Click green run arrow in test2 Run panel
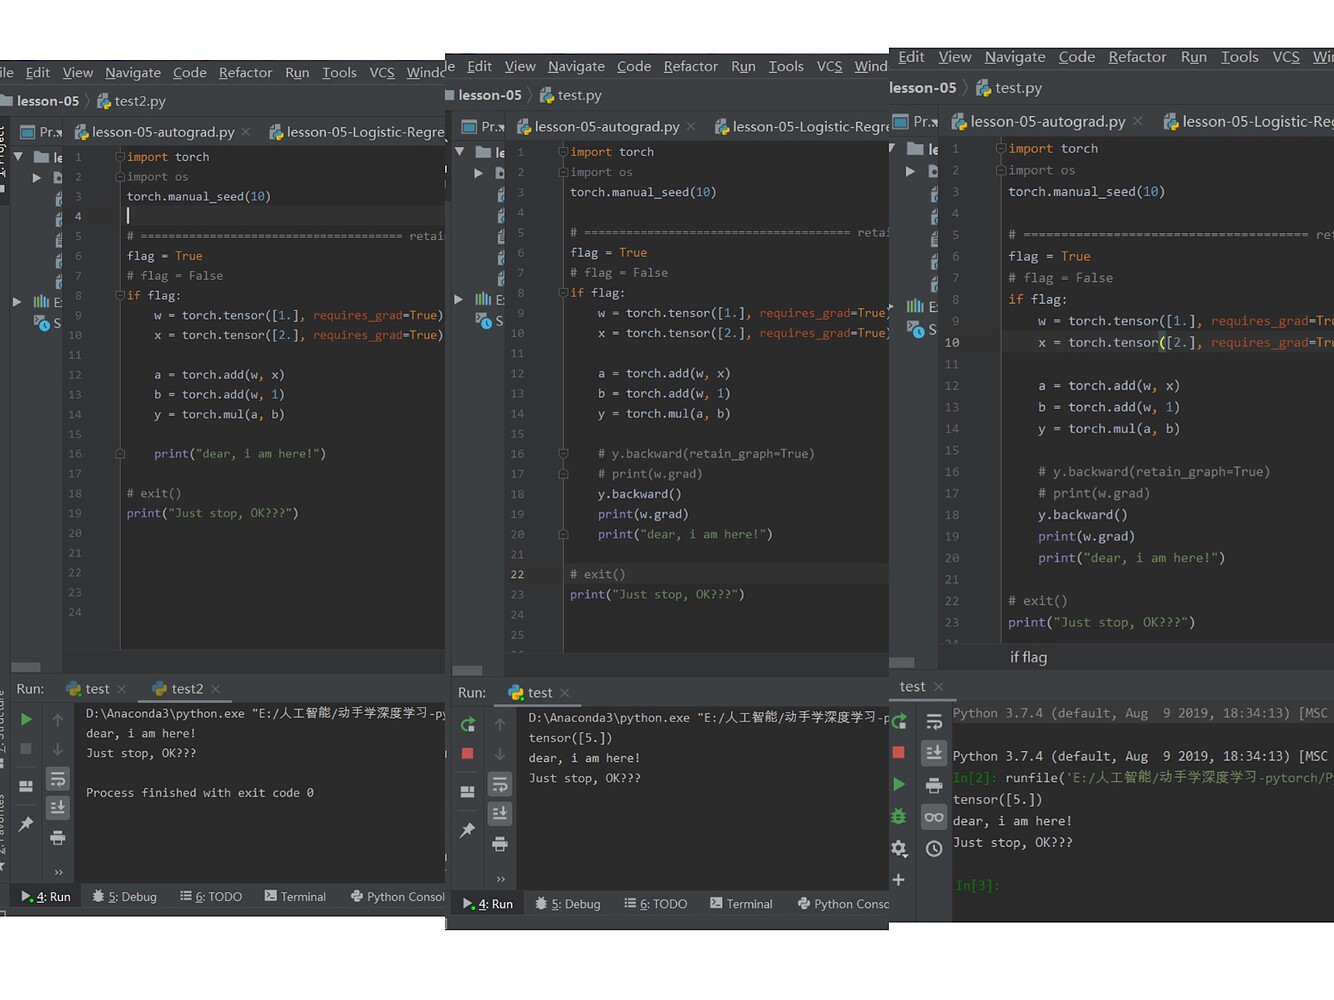Screen dimensions: 1334x1000 click(x=26, y=719)
